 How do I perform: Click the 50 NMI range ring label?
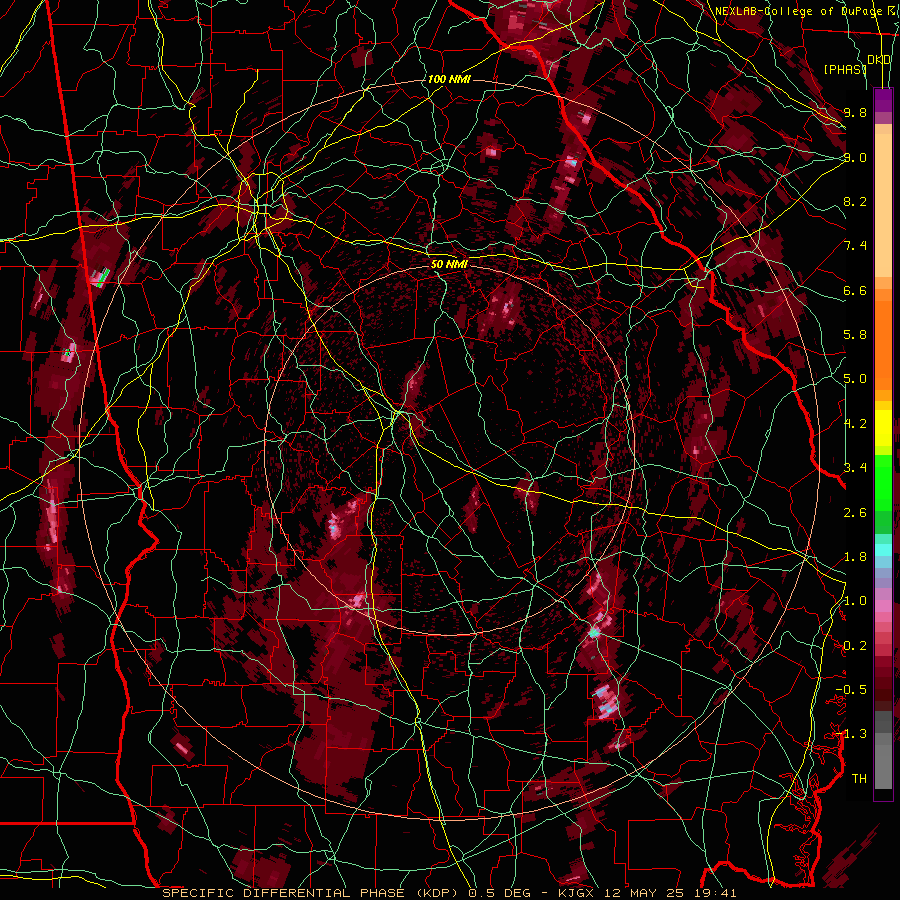click(x=449, y=264)
